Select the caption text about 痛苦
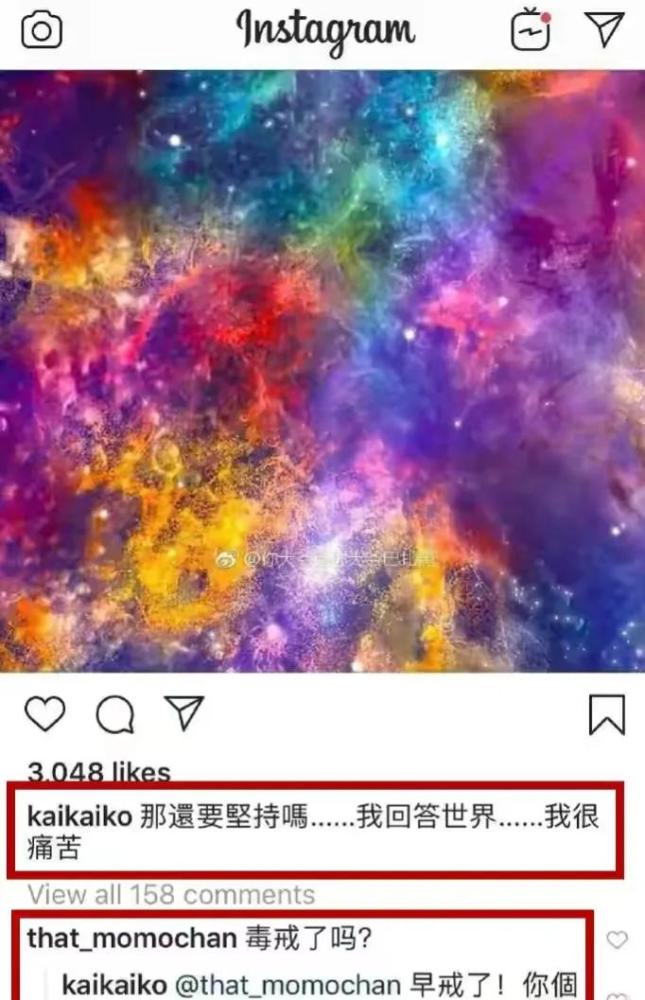The image size is (645, 1000). [313, 832]
